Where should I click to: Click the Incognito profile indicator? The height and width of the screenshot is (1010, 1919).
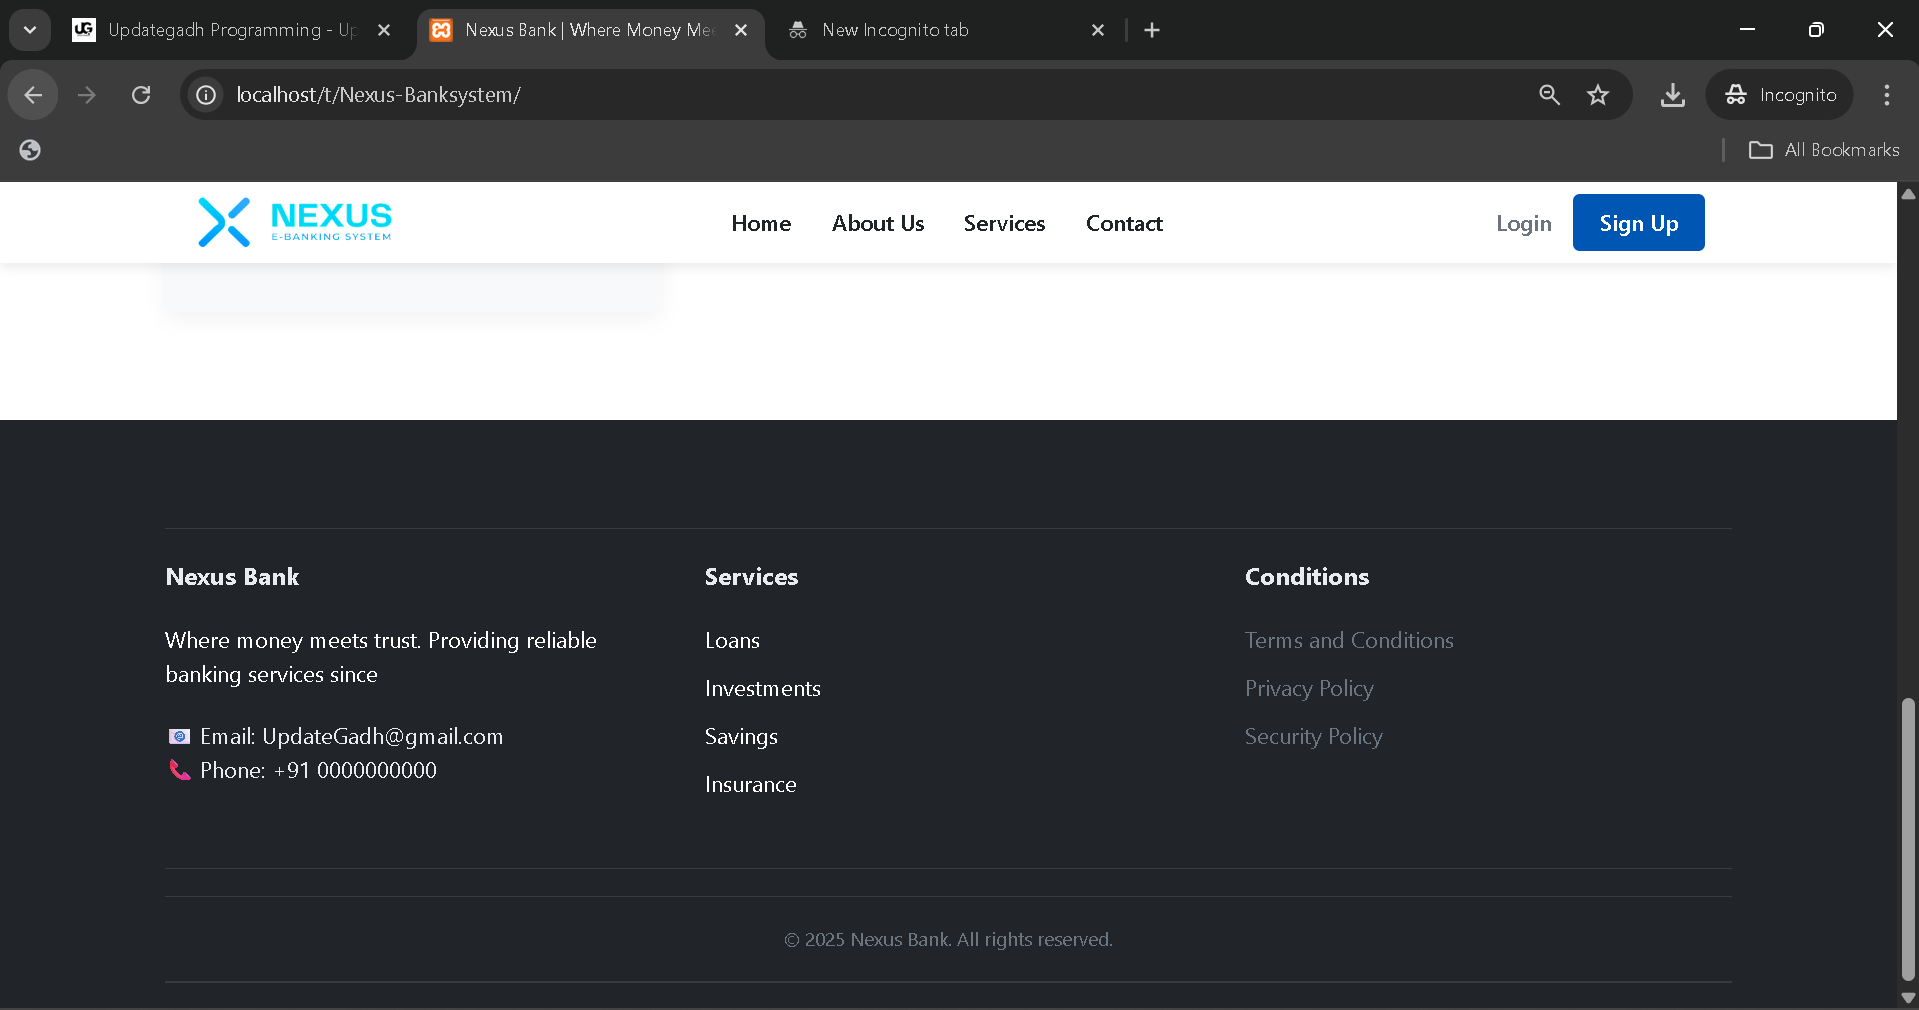click(1780, 95)
